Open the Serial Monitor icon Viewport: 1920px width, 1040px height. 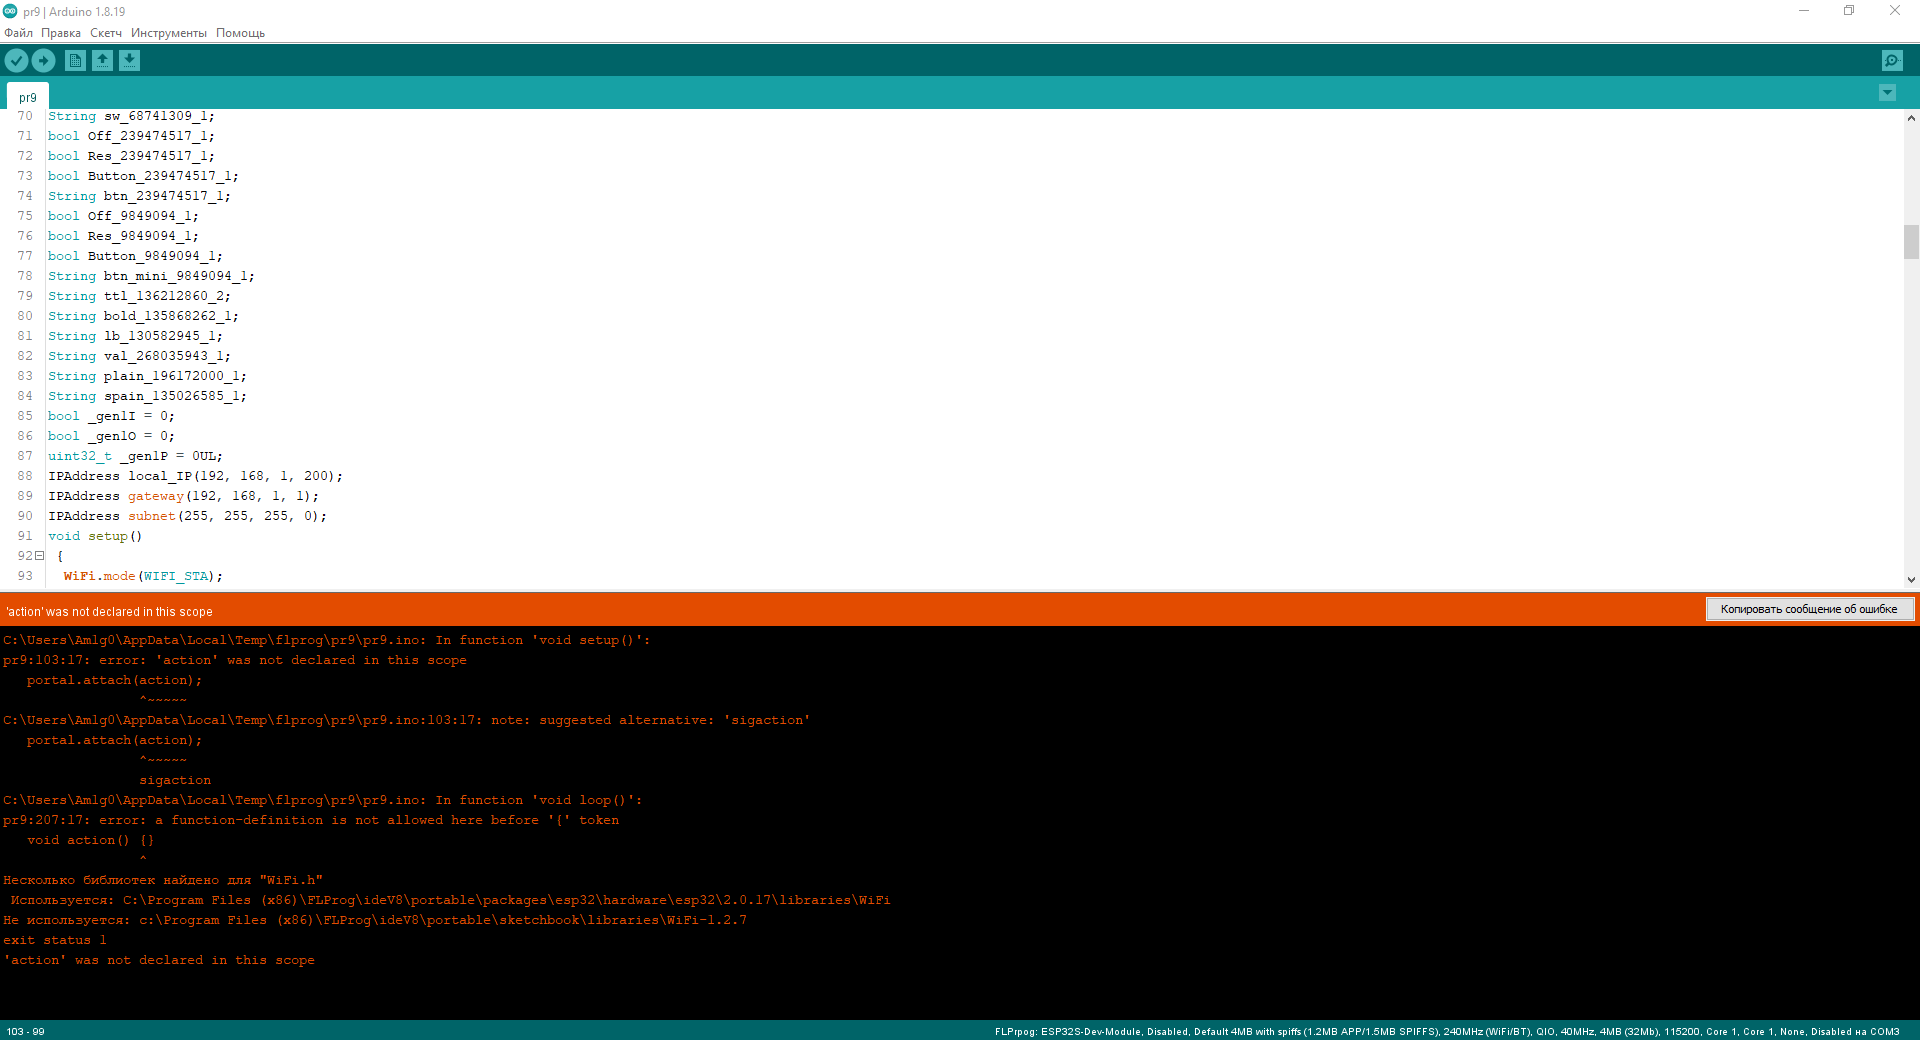(x=1892, y=61)
